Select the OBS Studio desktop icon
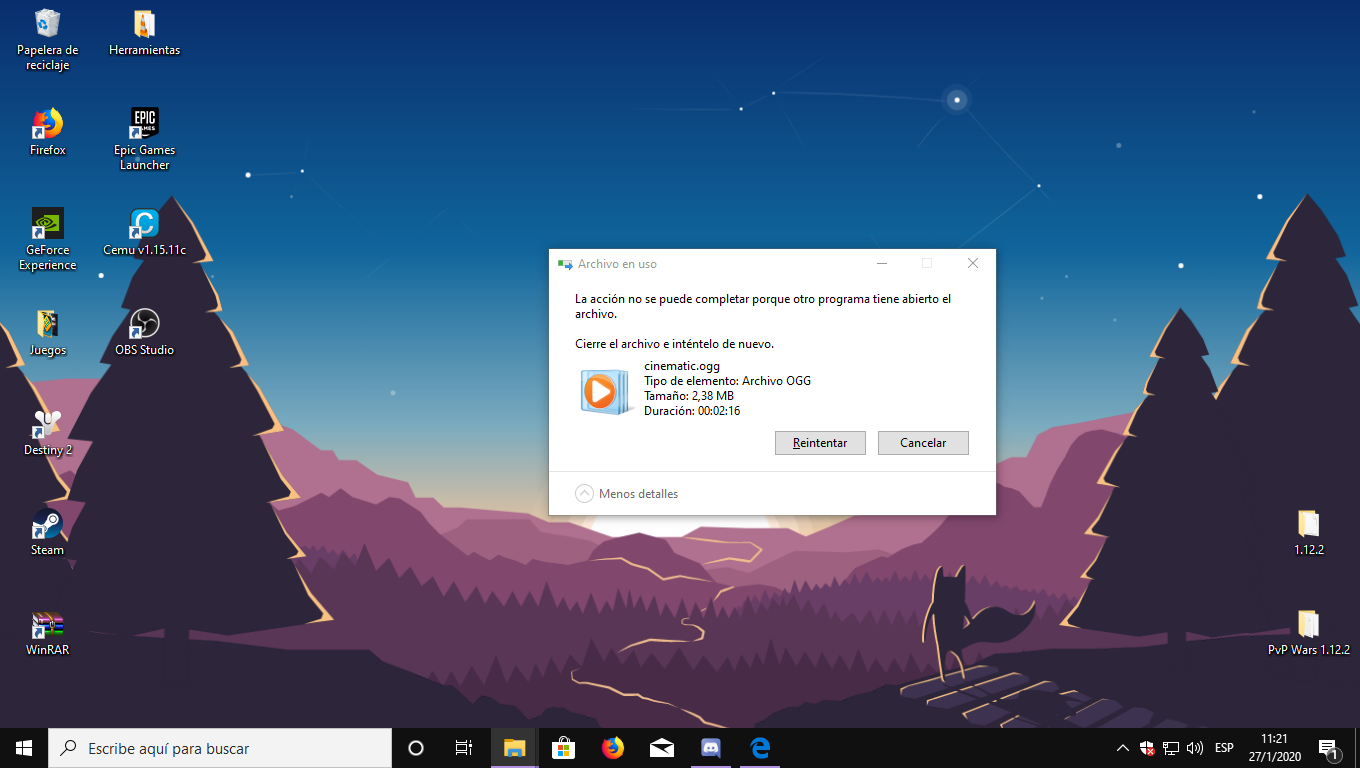 click(144, 332)
